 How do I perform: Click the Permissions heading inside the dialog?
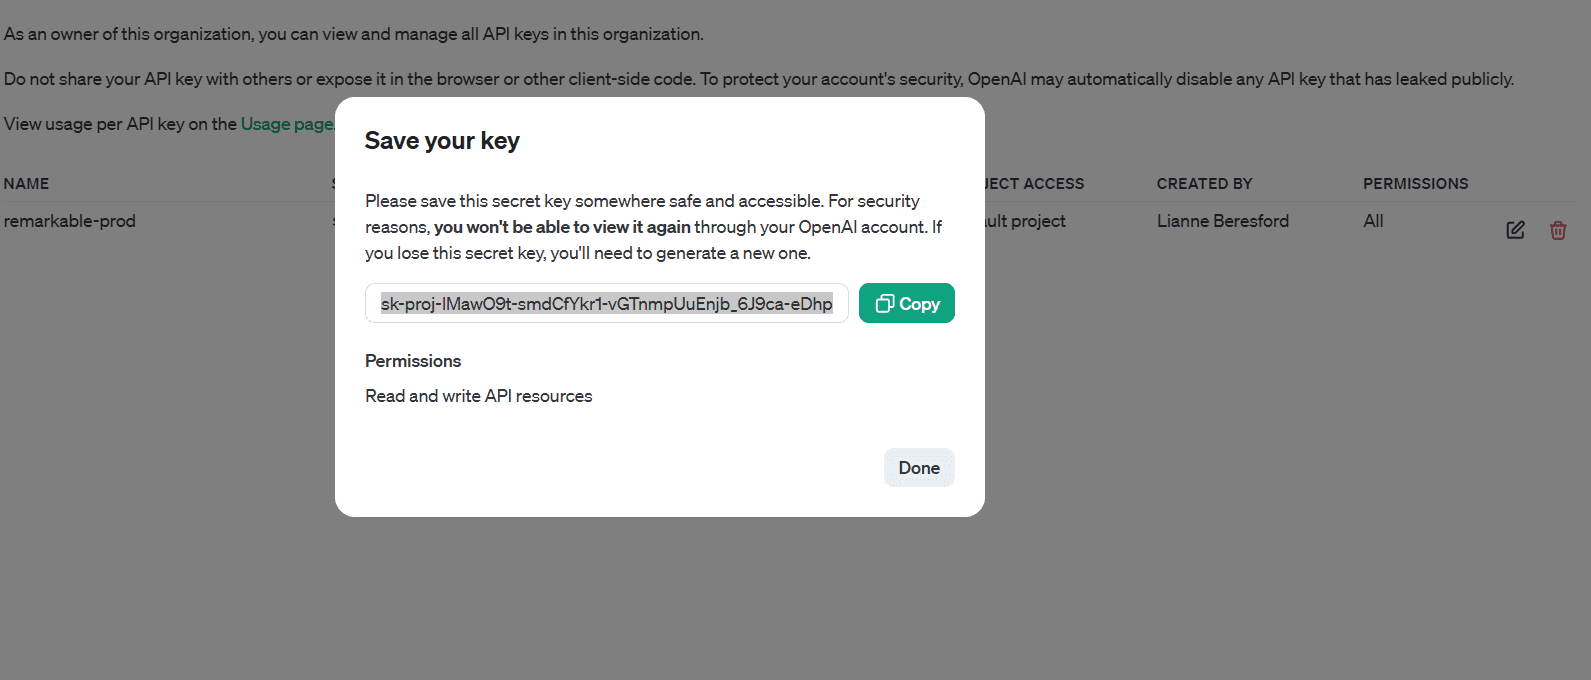coord(413,360)
